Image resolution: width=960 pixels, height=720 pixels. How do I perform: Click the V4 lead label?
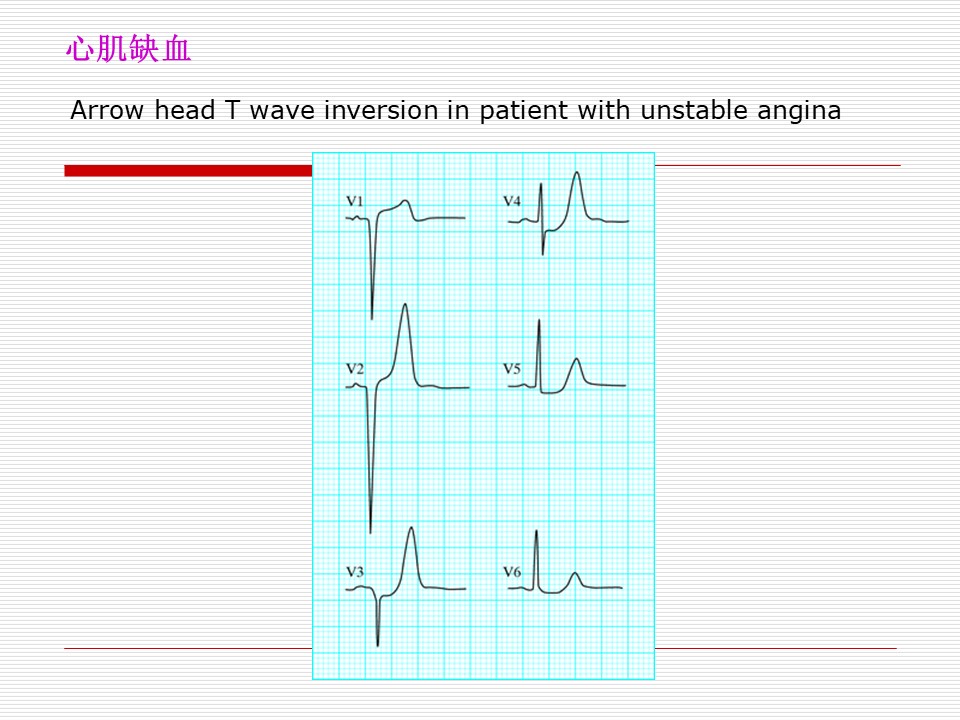coord(512,201)
